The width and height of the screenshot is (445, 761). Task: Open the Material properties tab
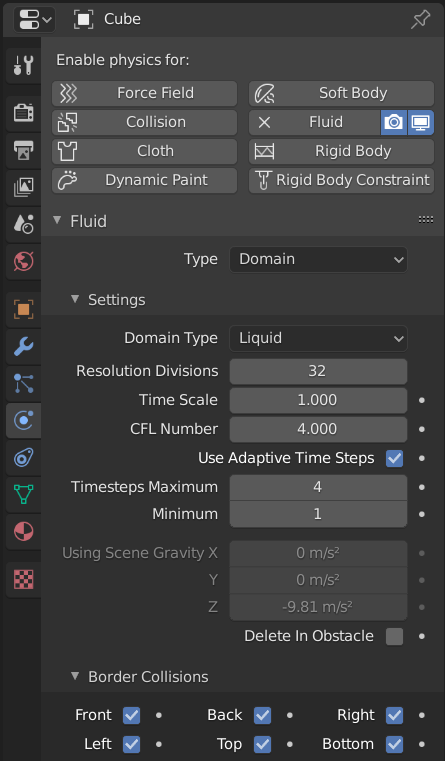pyautogui.click(x=23, y=531)
